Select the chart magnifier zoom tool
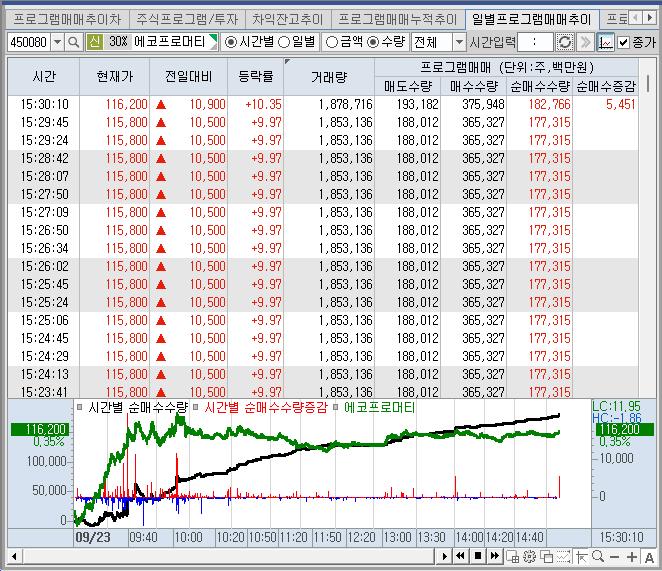 [598, 557]
